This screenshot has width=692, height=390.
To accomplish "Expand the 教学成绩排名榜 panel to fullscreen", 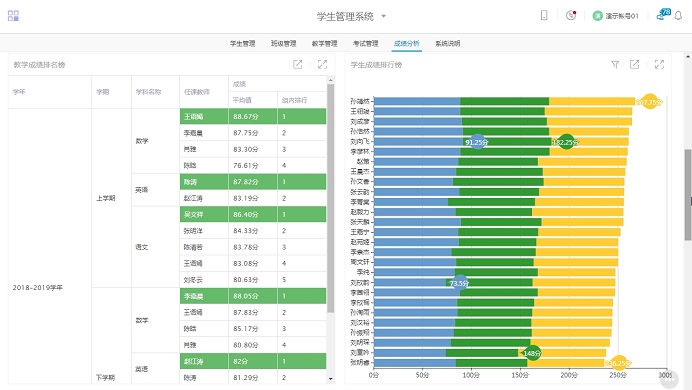I will click(x=323, y=64).
